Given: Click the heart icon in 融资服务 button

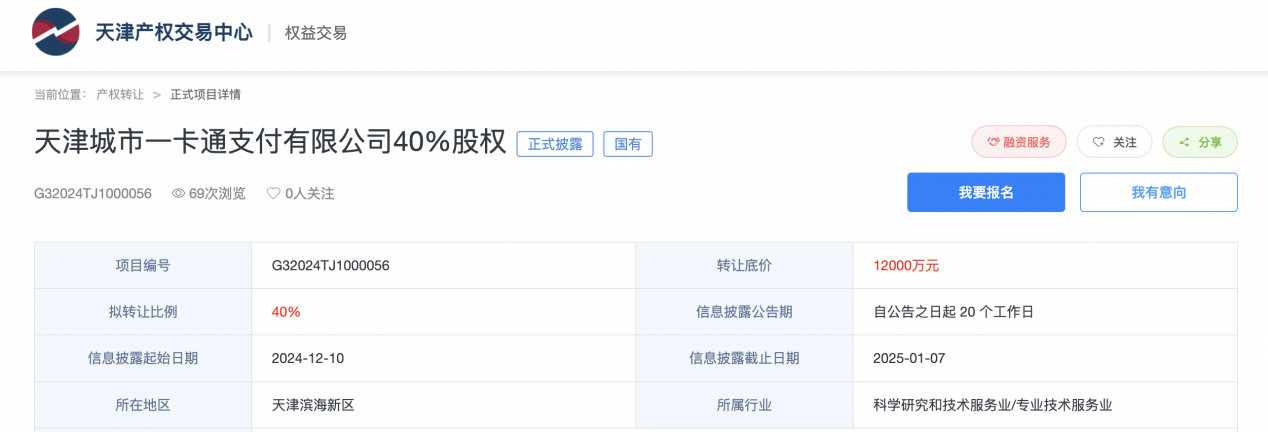Looking at the screenshot, I should pyautogui.click(x=993, y=142).
